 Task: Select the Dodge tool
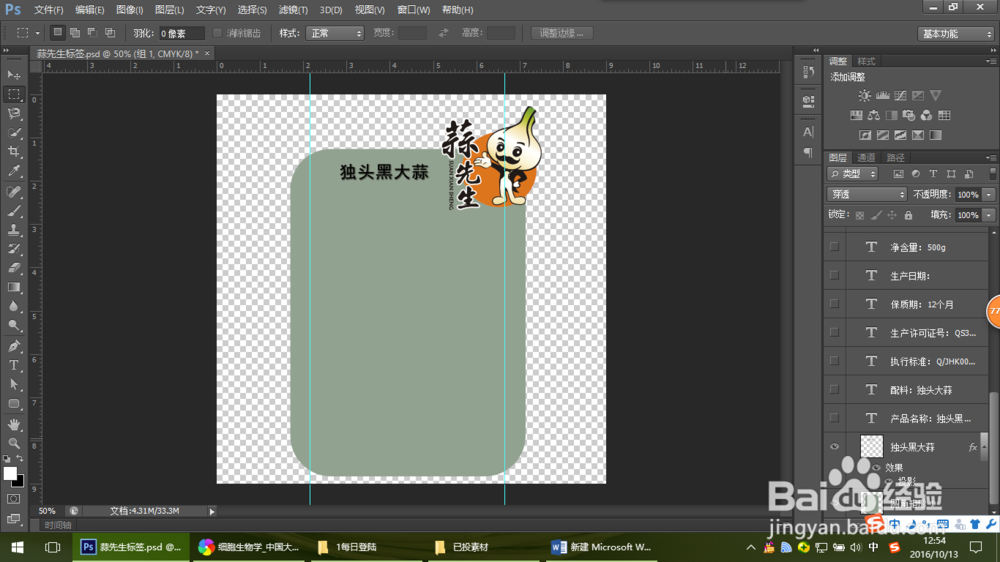[13, 326]
